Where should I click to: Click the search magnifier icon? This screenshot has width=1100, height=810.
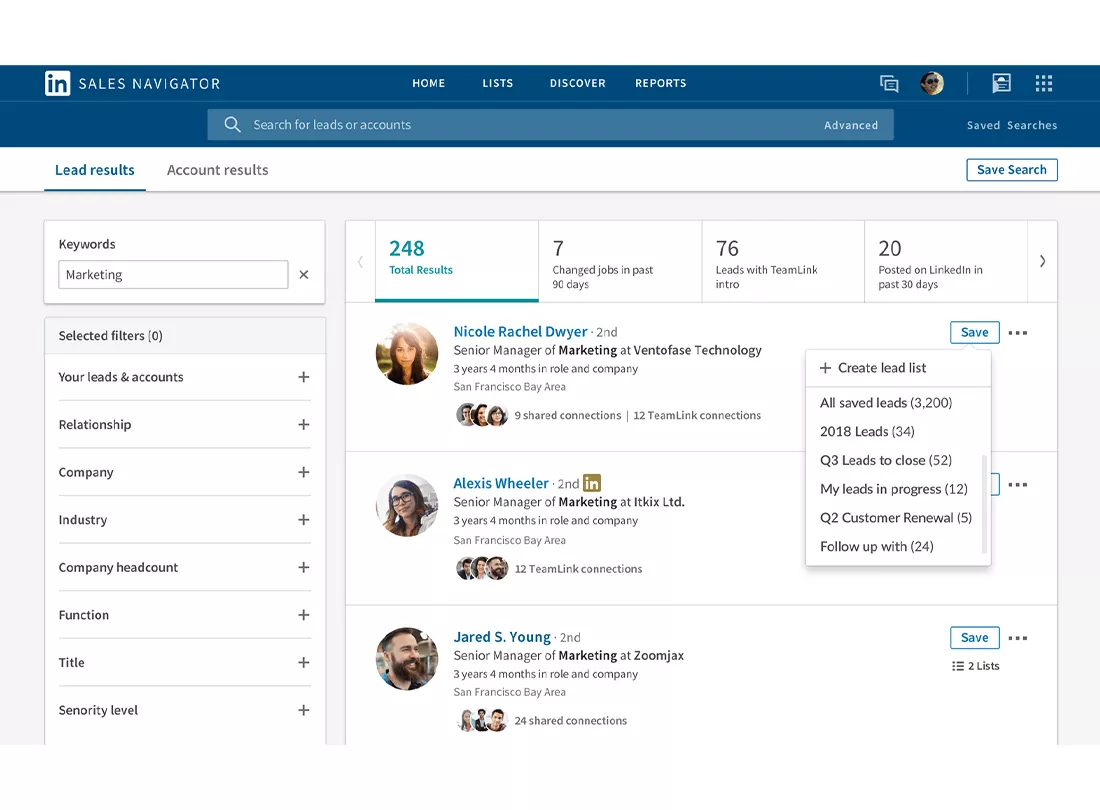click(x=232, y=125)
